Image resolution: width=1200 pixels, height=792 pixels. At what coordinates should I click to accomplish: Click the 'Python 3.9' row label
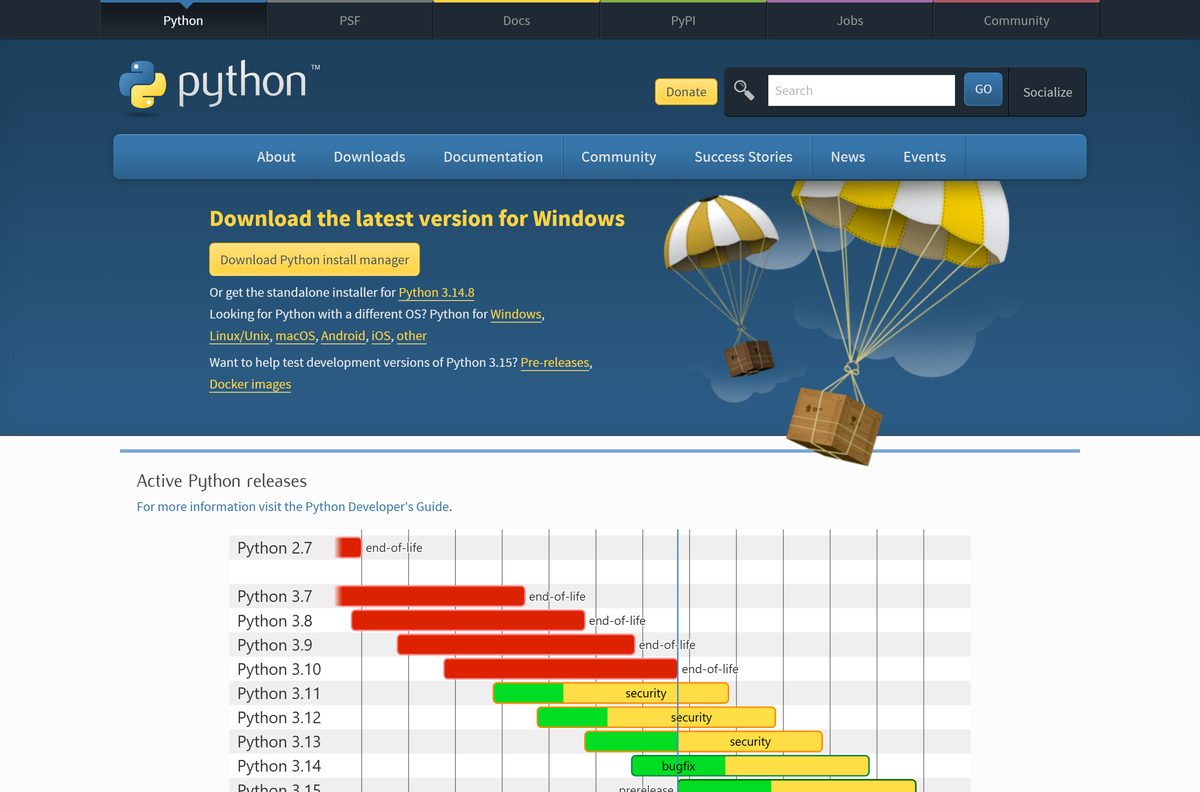click(275, 645)
